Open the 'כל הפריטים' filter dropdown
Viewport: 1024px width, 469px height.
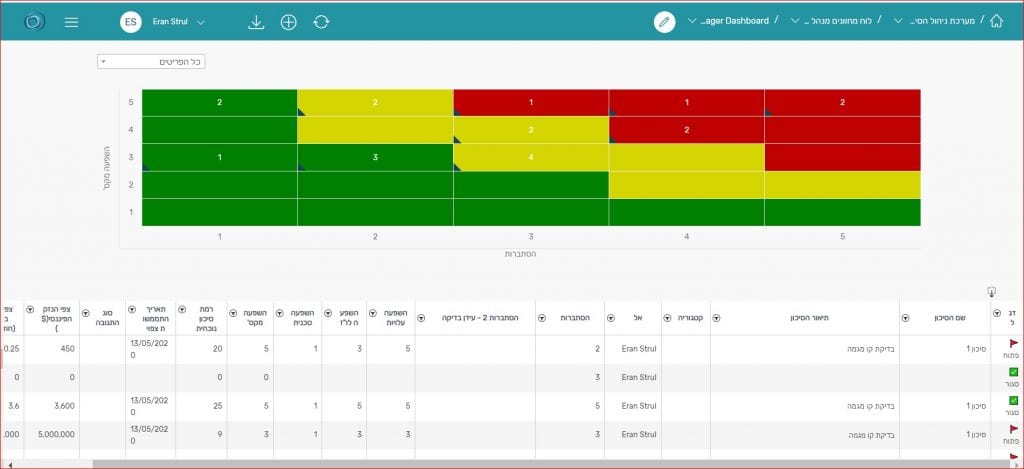151,62
